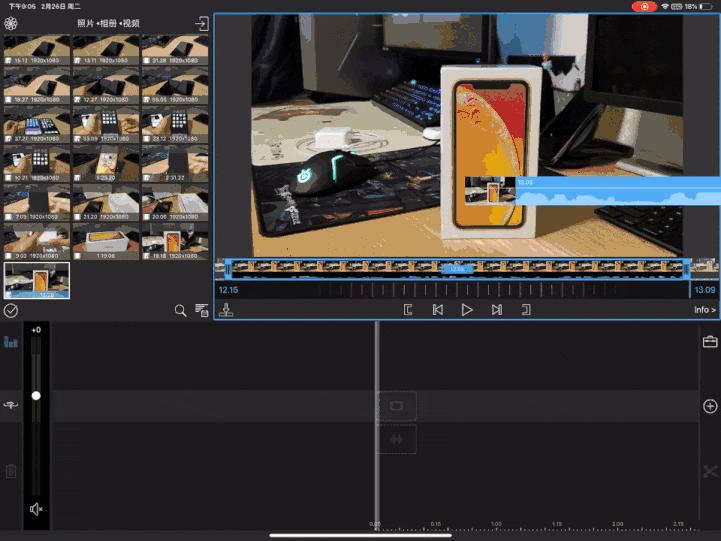Click the right trim handle of filmstrip
Image resolution: width=721 pixels, height=541 pixels.
(x=687, y=269)
